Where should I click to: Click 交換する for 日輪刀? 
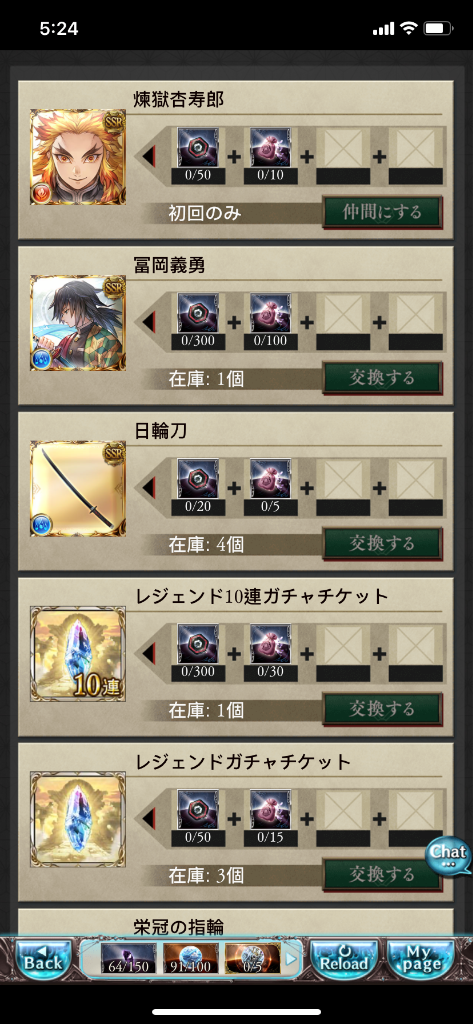pyautogui.click(x=383, y=543)
